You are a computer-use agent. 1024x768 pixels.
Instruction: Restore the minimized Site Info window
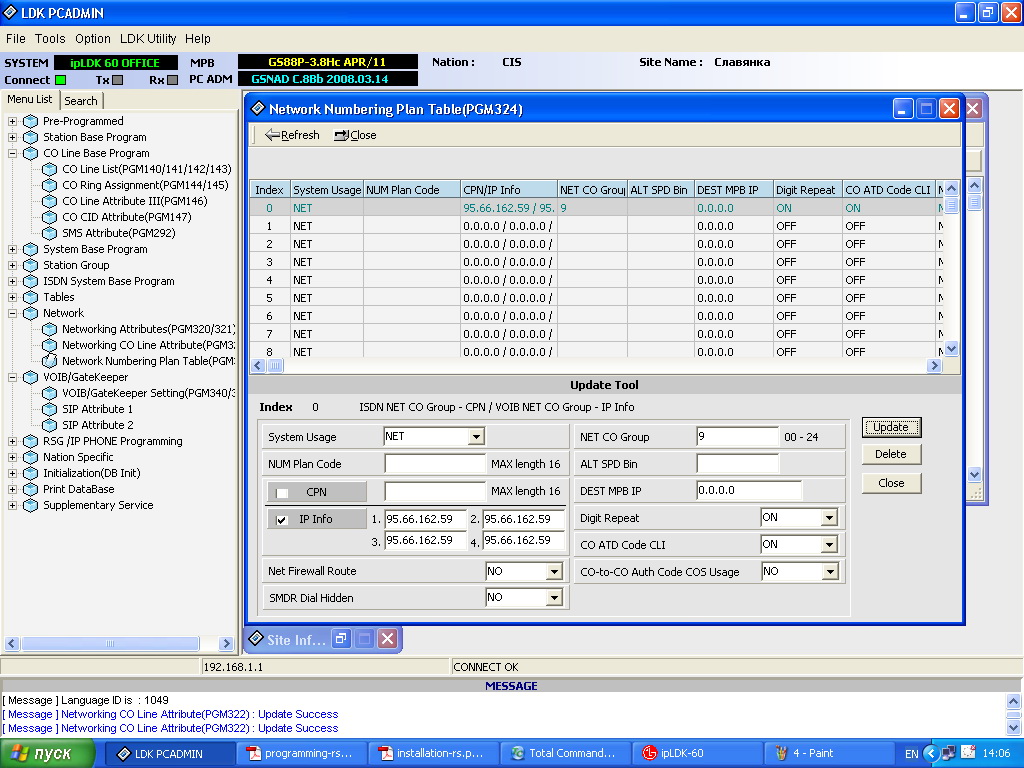click(x=341, y=639)
